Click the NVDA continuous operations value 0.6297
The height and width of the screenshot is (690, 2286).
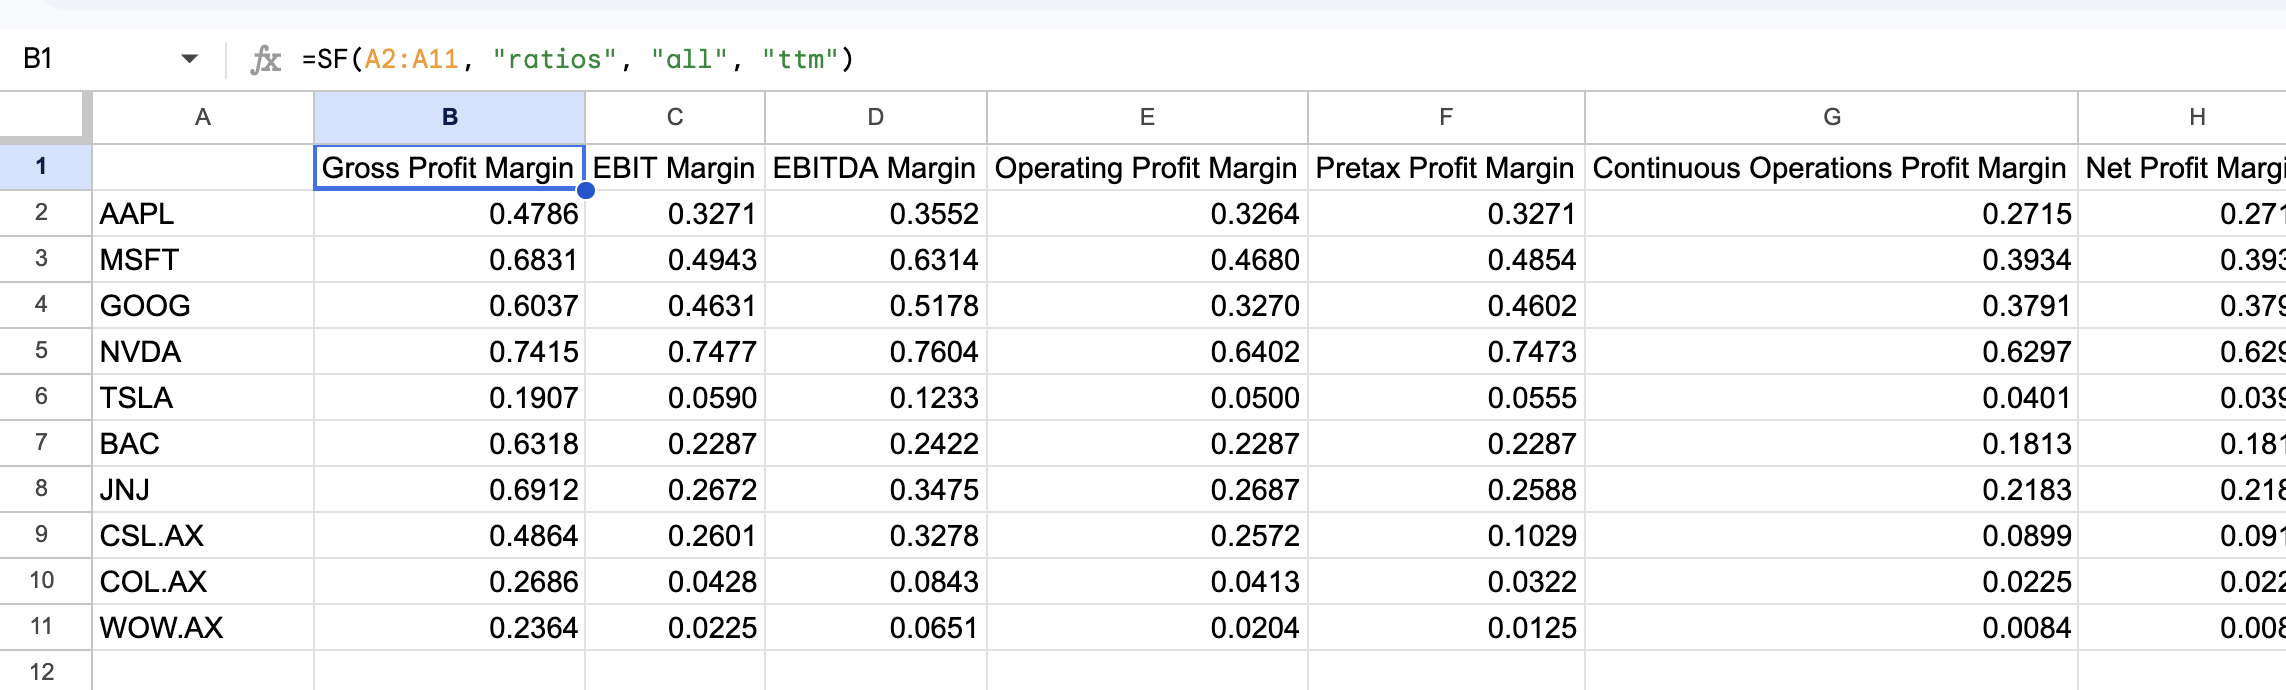(1832, 351)
